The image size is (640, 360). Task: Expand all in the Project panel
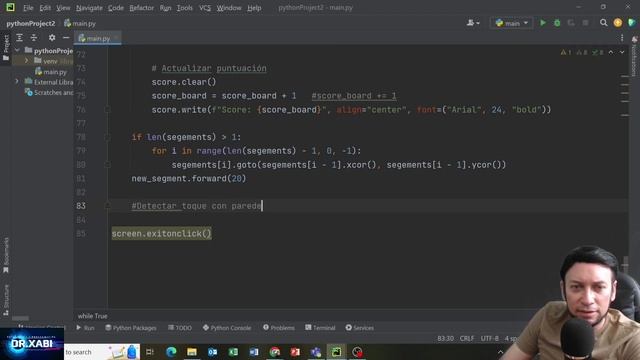[x=19, y=38]
